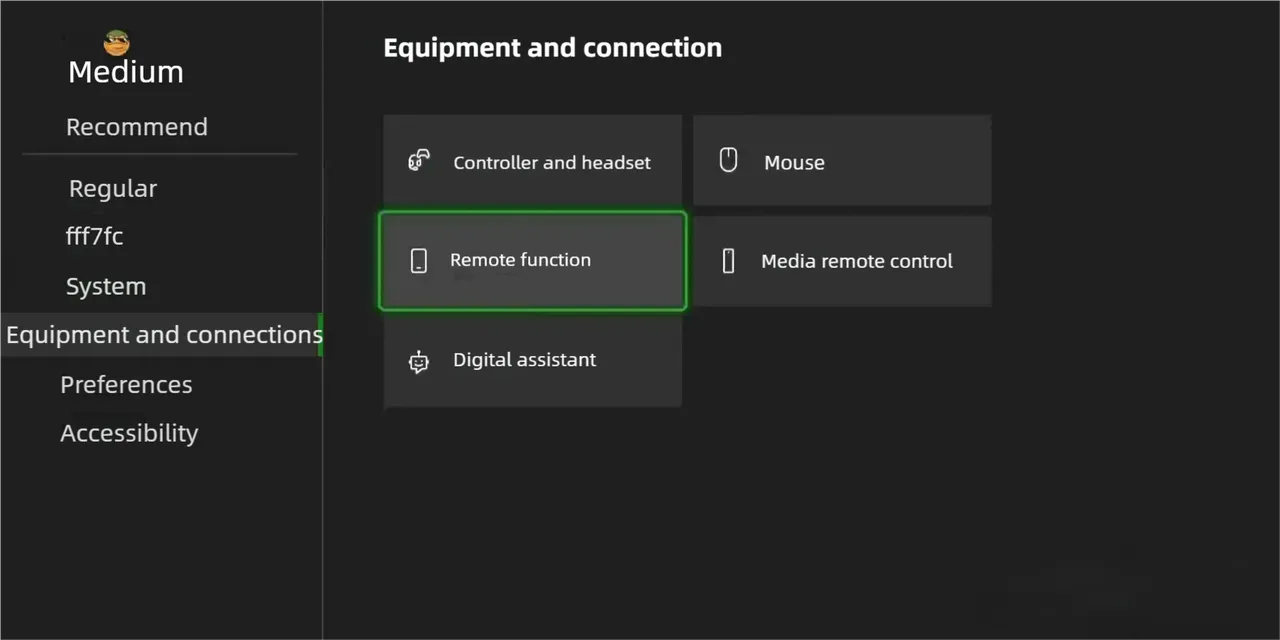Go to the Recommend section
The height and width of the screenshot is (640, 1280).
137,127
